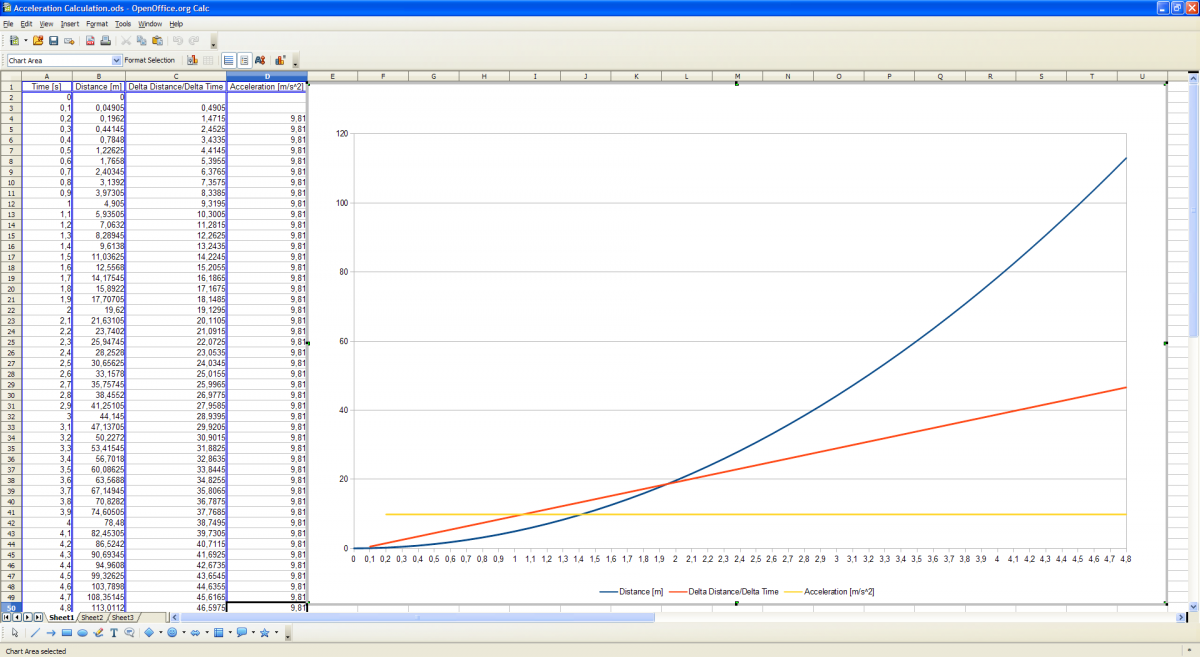The image size is (1200, 657).
Task: Pick the Rectangle drawing tool
Action: 66,633
